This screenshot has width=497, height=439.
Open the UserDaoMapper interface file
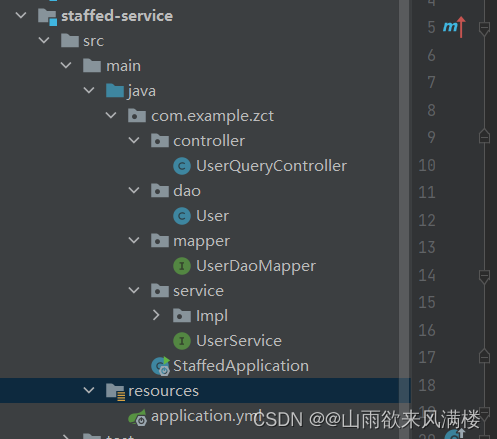(x=256, y=266)
